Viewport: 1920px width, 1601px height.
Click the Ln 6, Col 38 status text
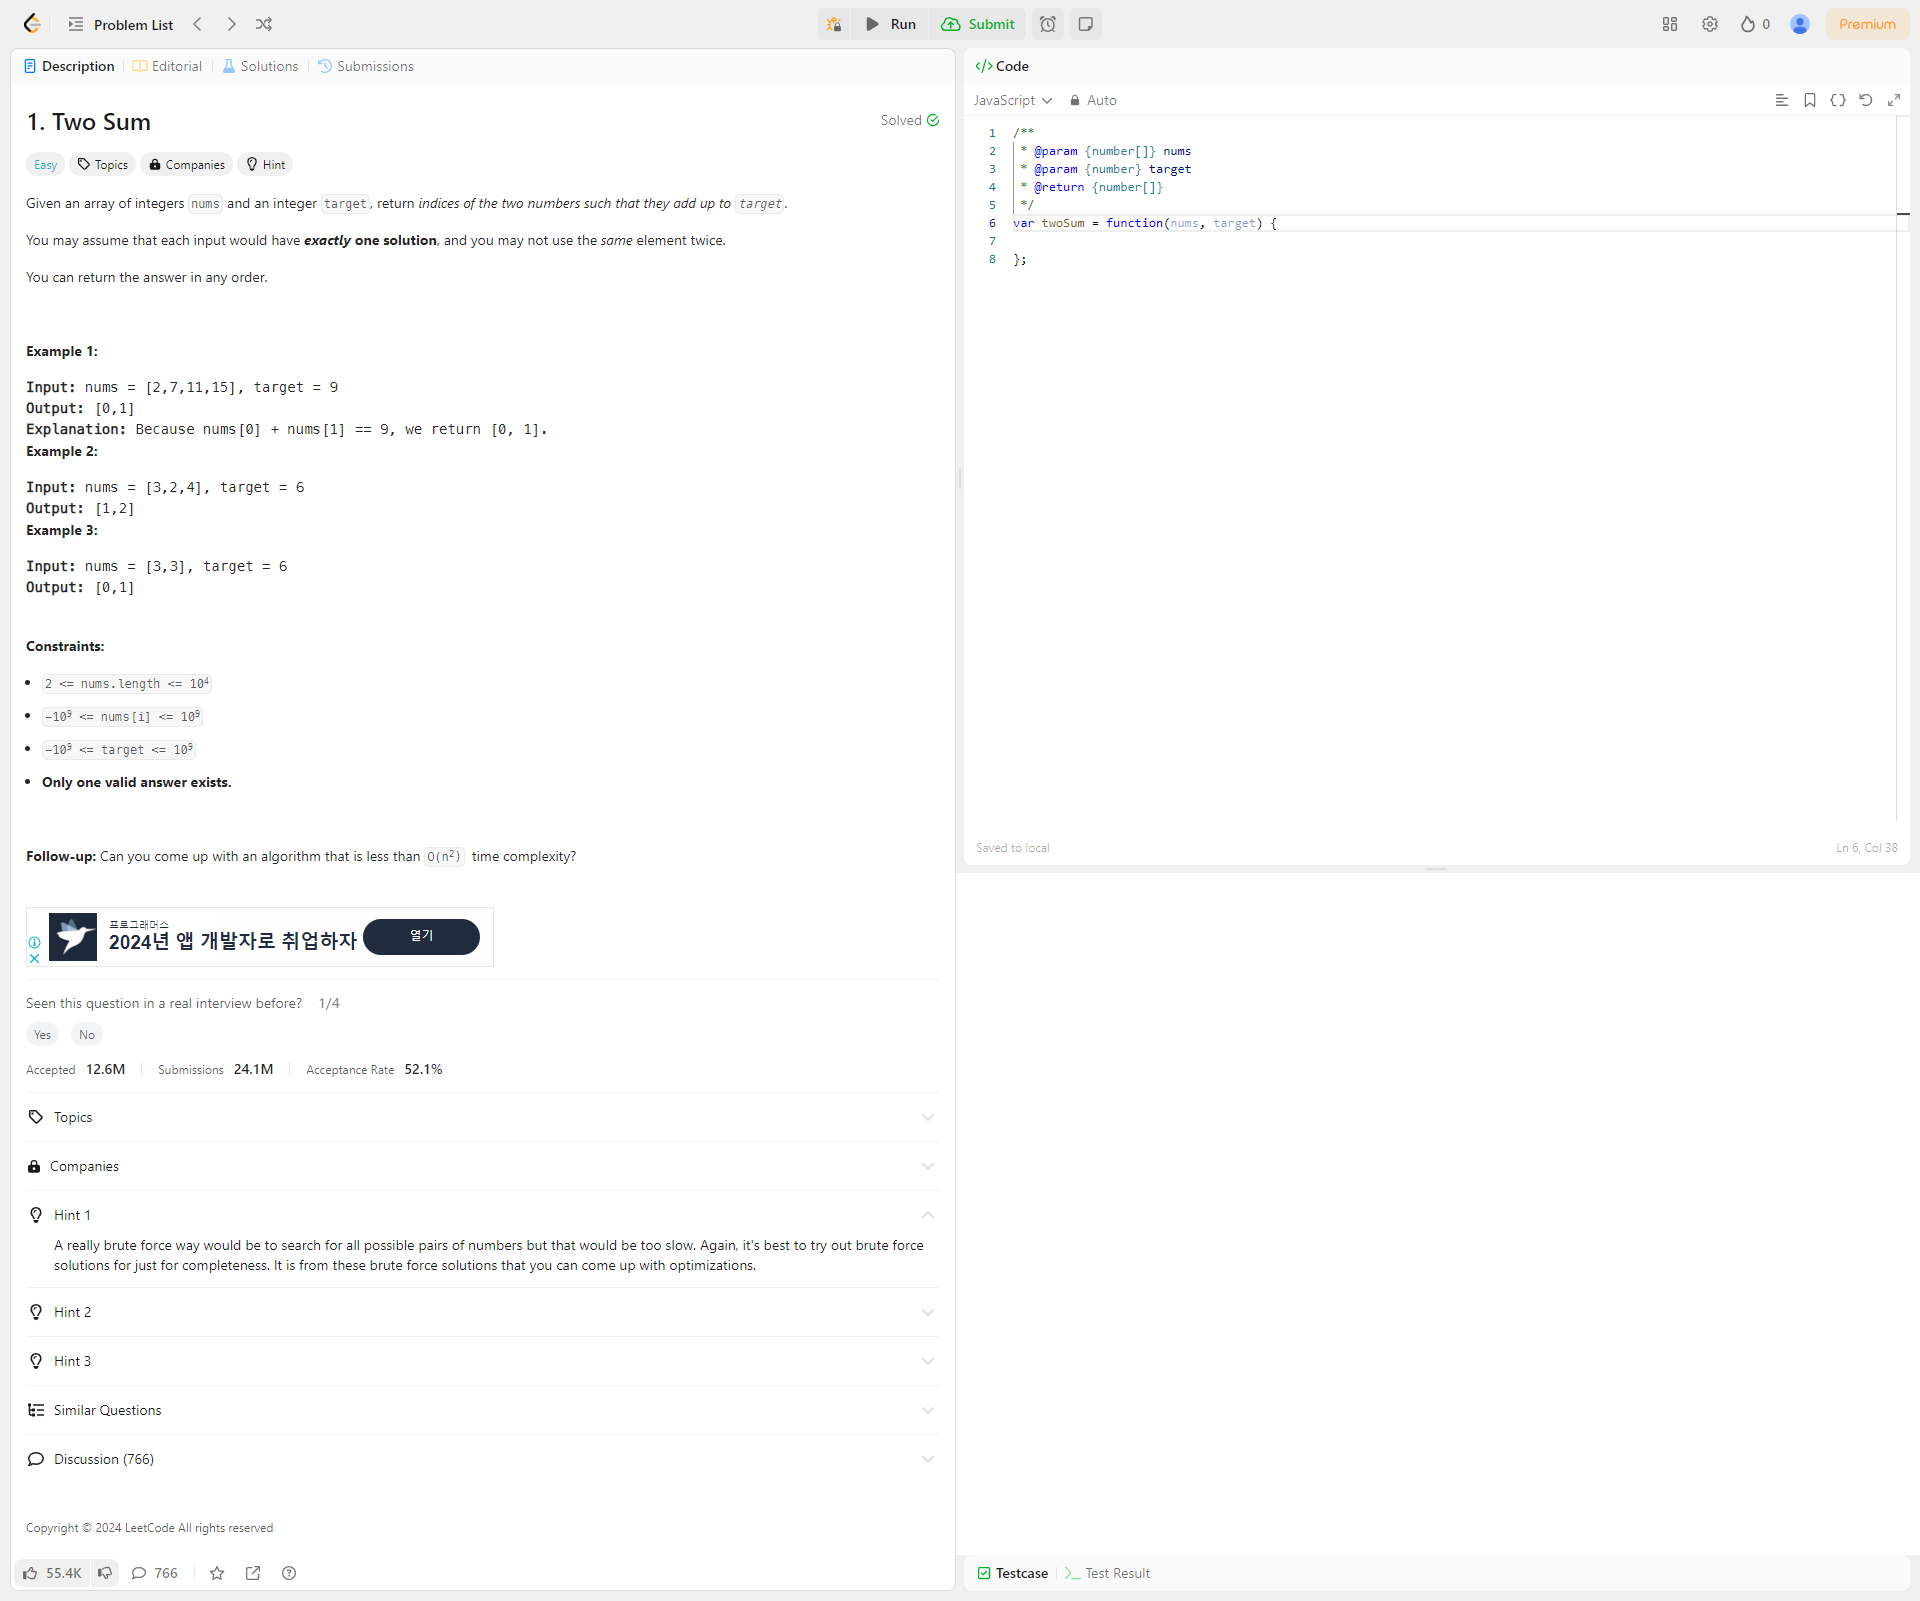click(x=1866, y=848)
